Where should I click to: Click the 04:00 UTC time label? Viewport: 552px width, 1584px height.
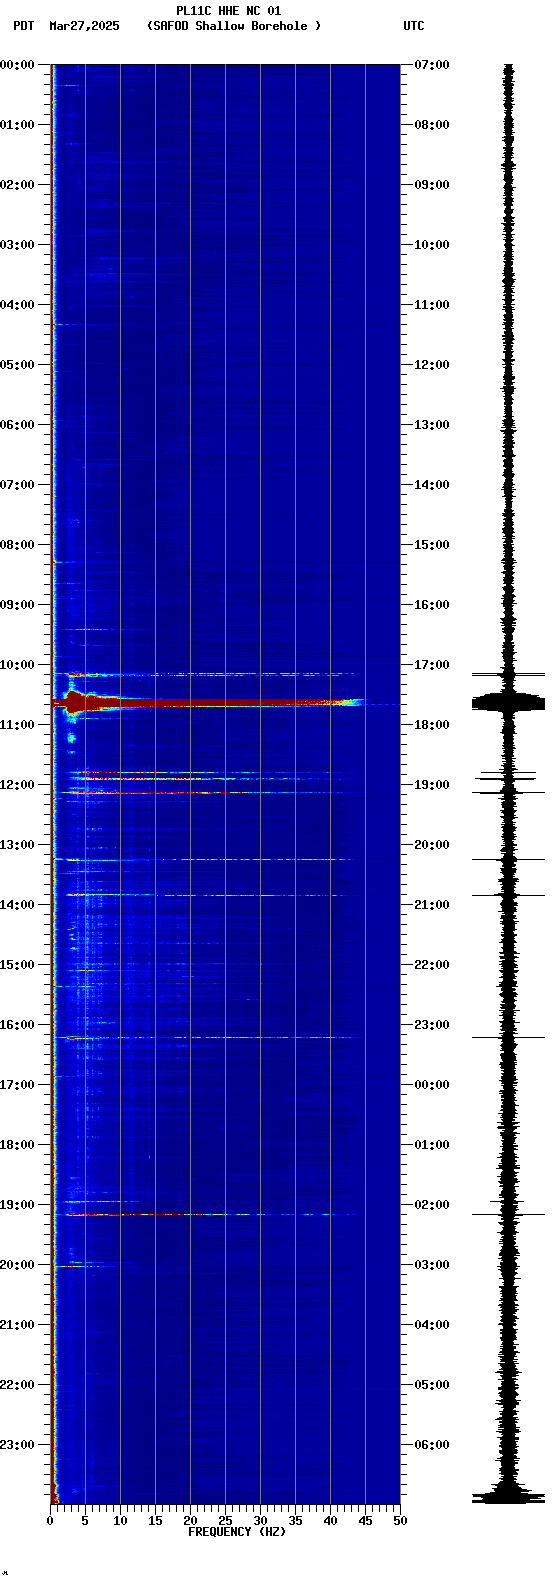[x=432, y=1325]
